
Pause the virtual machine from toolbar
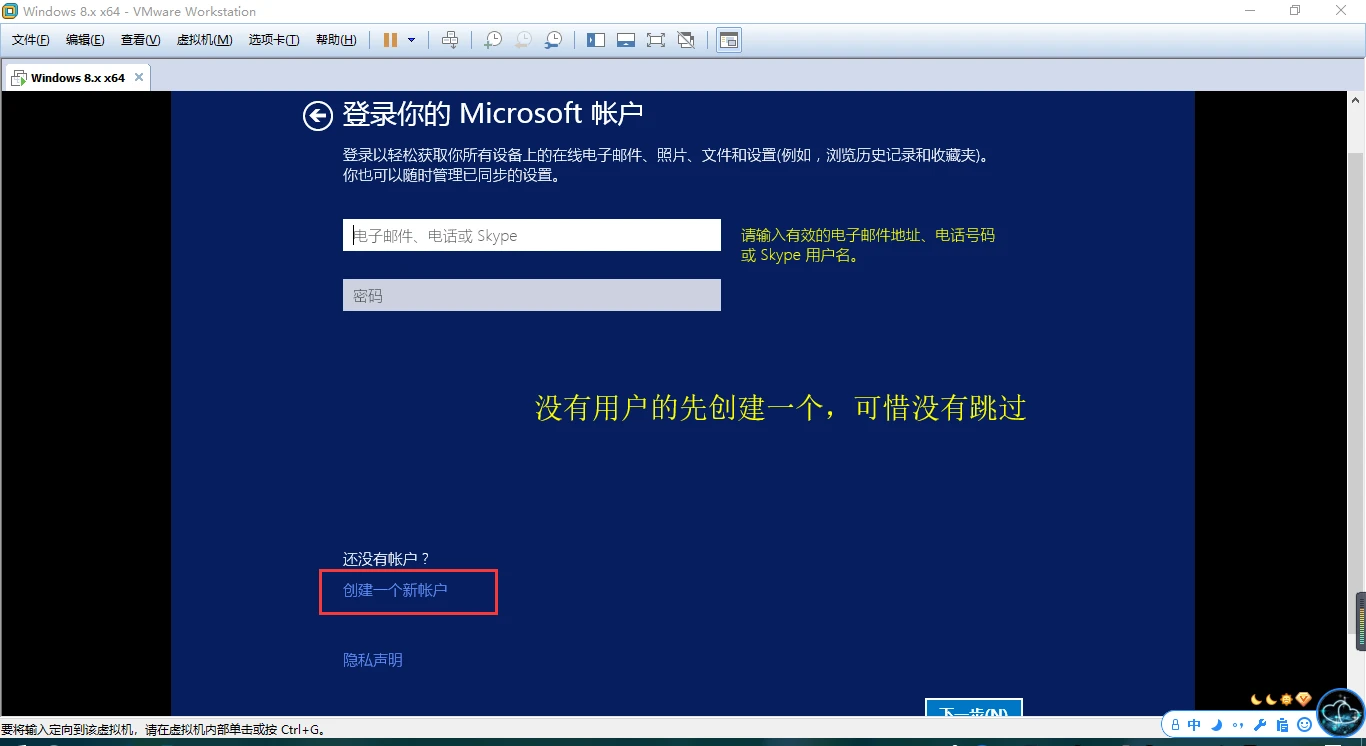390,40
